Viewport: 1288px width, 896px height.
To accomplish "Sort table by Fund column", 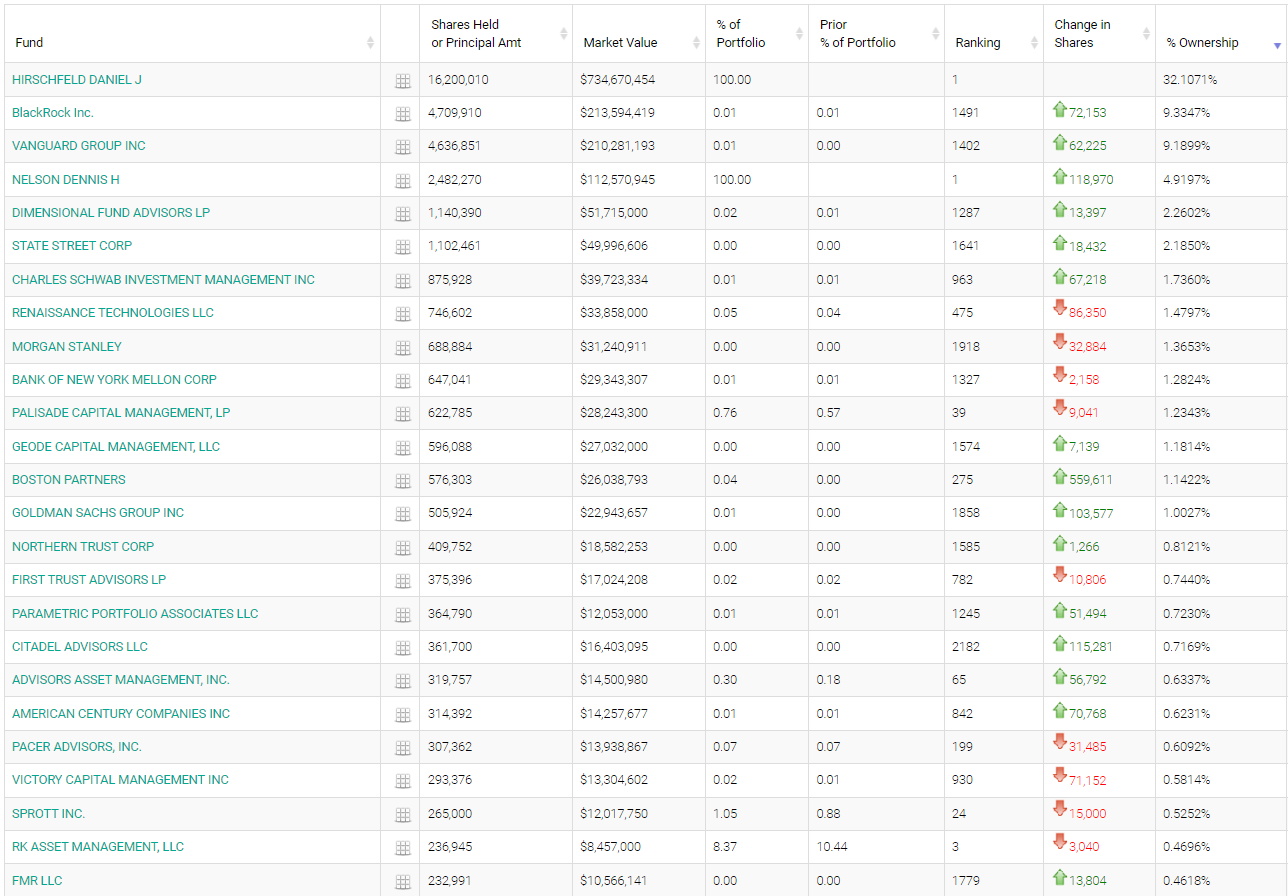I will click(190, 34).
